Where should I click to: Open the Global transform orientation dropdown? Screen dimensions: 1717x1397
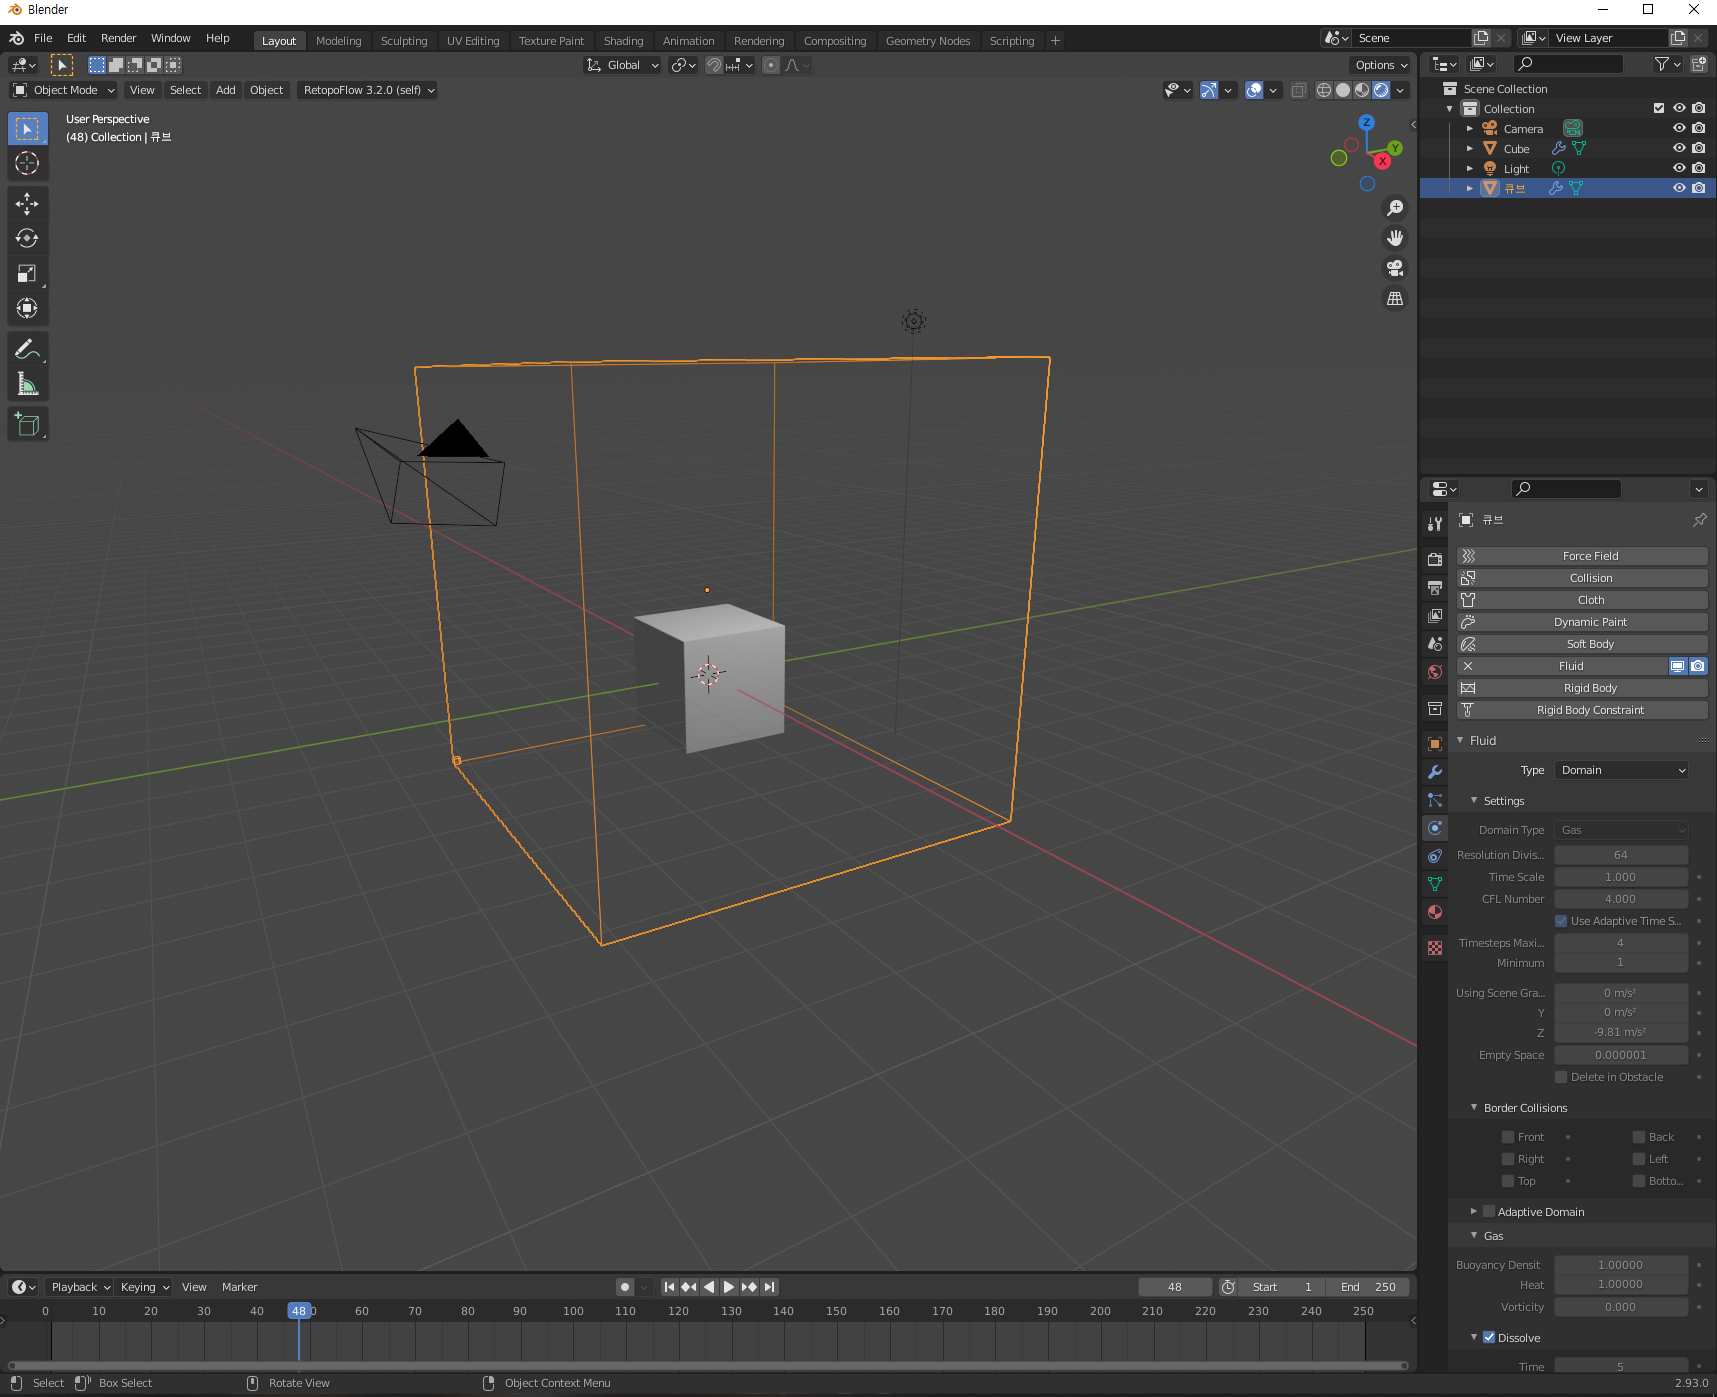pos(622,65)
